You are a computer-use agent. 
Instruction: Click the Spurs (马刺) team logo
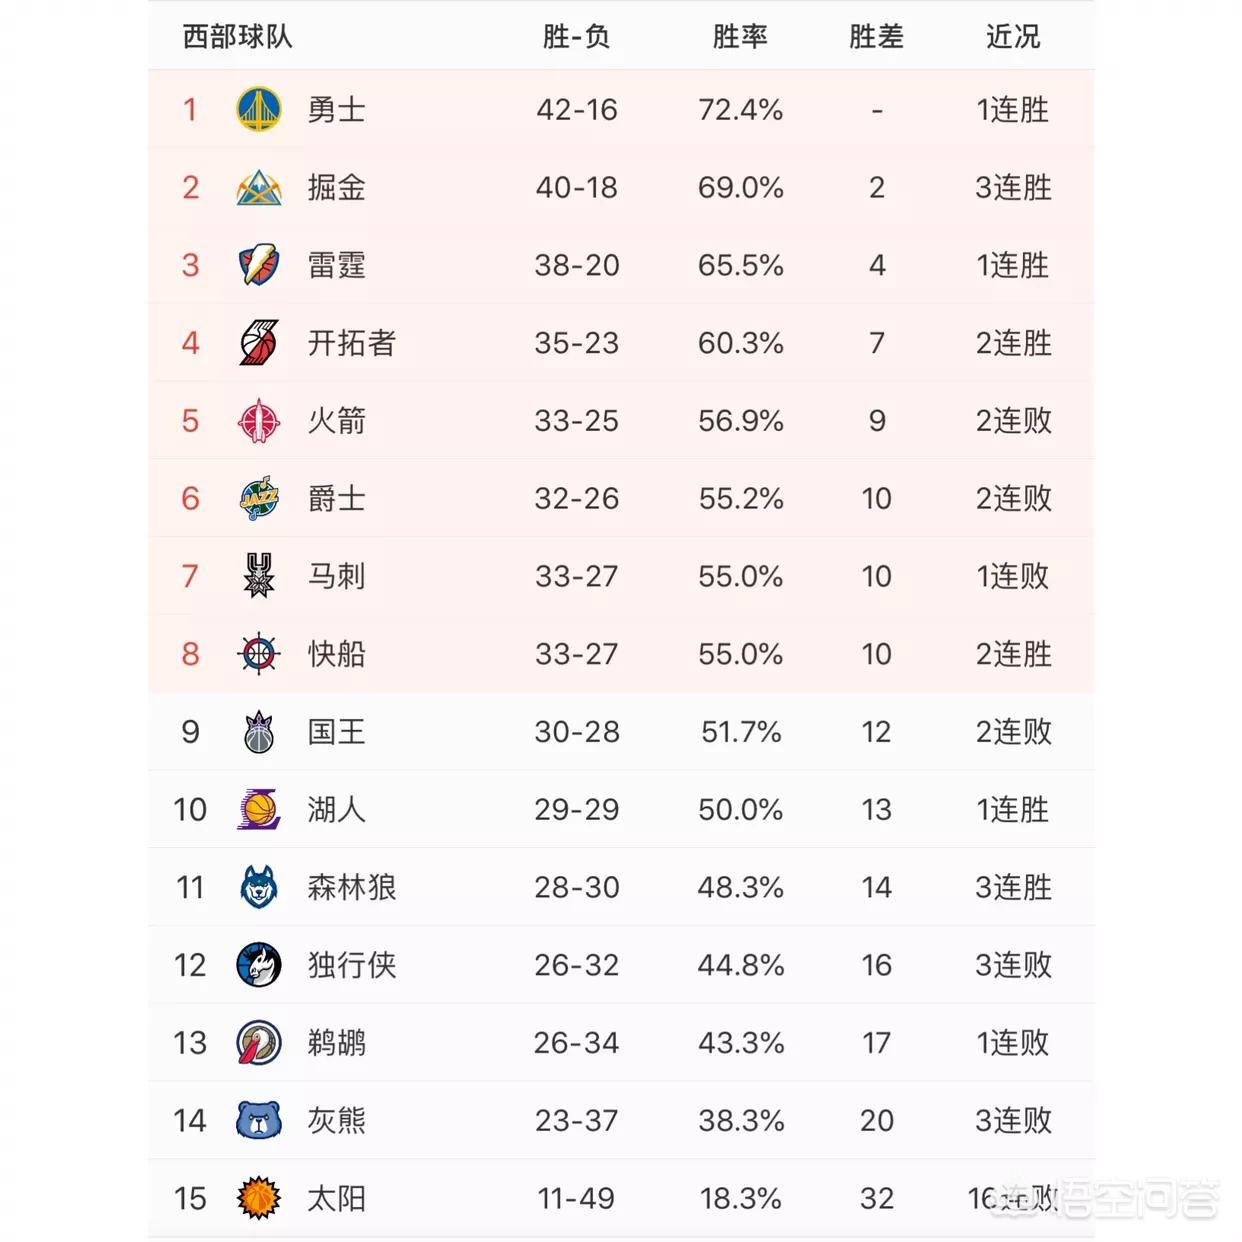pos(259,576)
